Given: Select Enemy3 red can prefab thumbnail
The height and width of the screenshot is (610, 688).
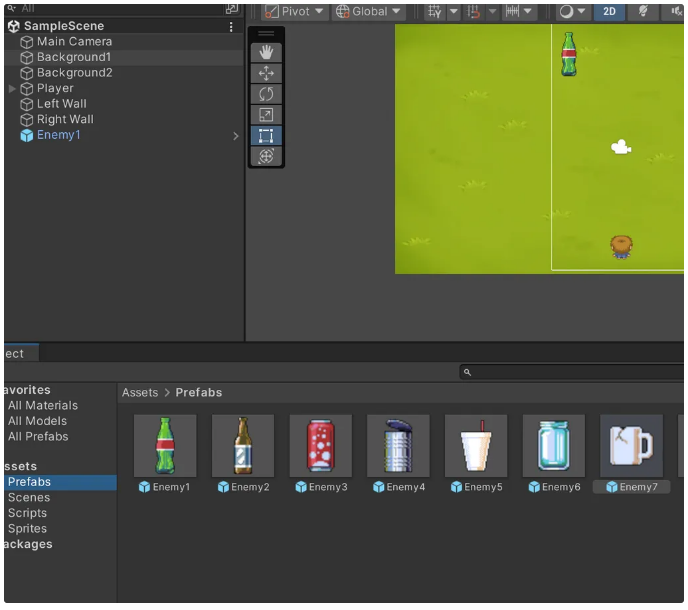Looking at the screenshot, I should pos(320,446).
